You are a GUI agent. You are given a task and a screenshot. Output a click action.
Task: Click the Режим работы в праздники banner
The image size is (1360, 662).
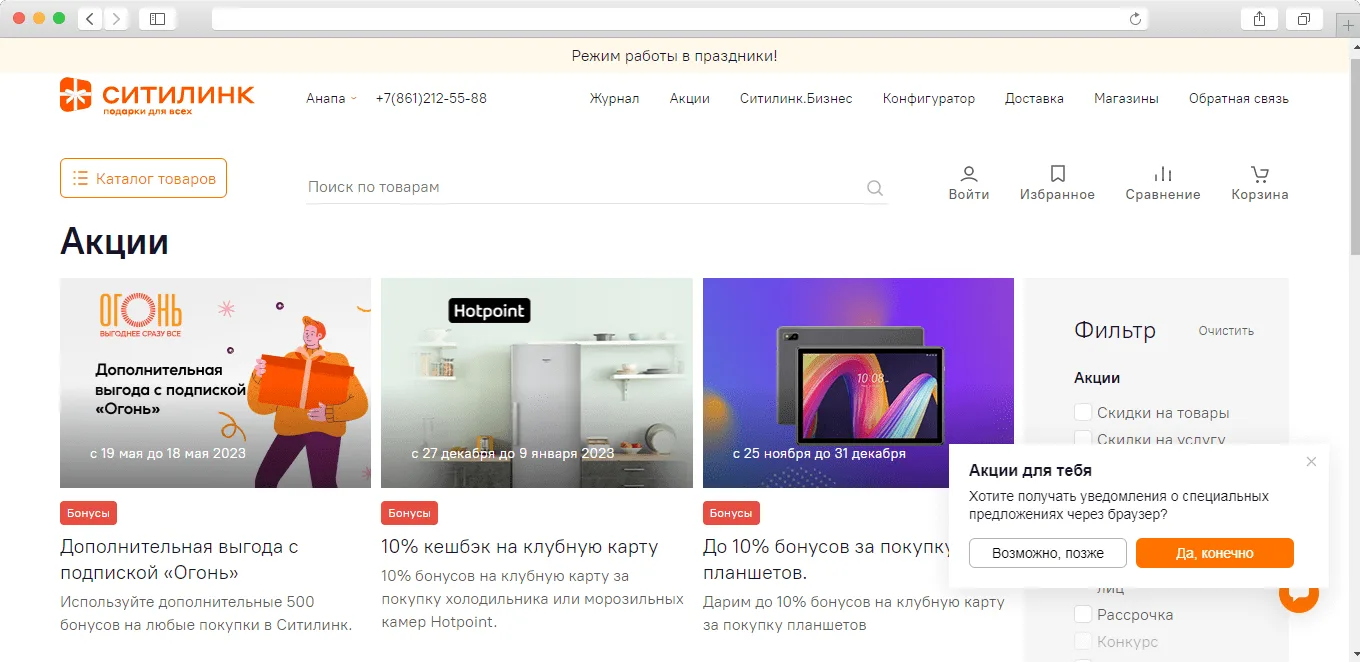pos(674,56)
